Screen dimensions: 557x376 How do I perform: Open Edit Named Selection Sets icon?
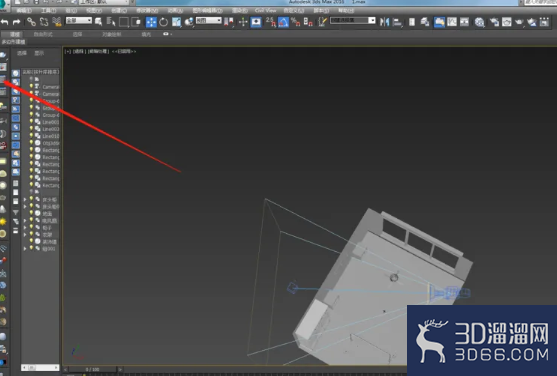click(x=323, y=22)
